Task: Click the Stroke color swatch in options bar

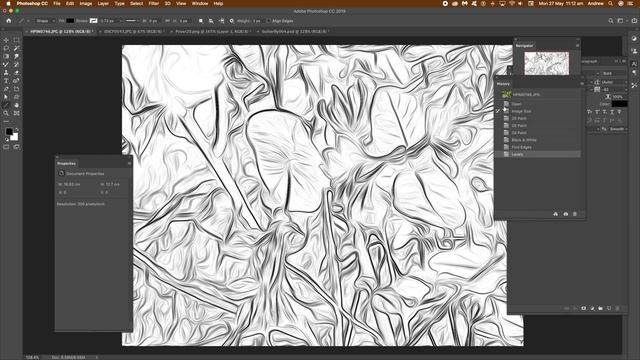Action: [93, 21]
